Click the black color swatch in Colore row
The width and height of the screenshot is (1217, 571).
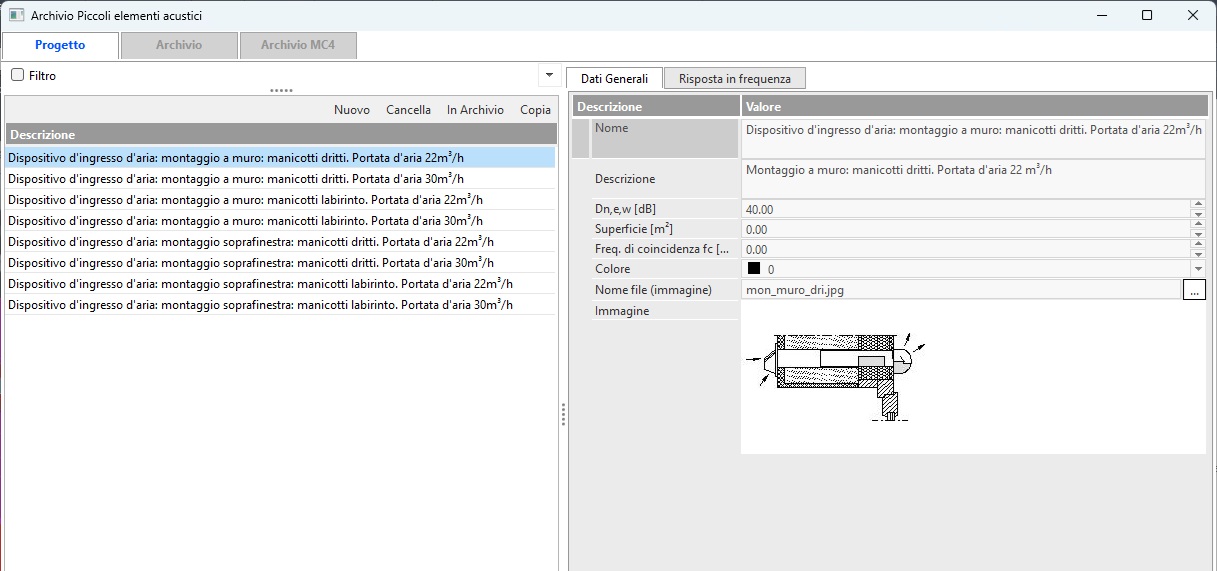point(754,269)
